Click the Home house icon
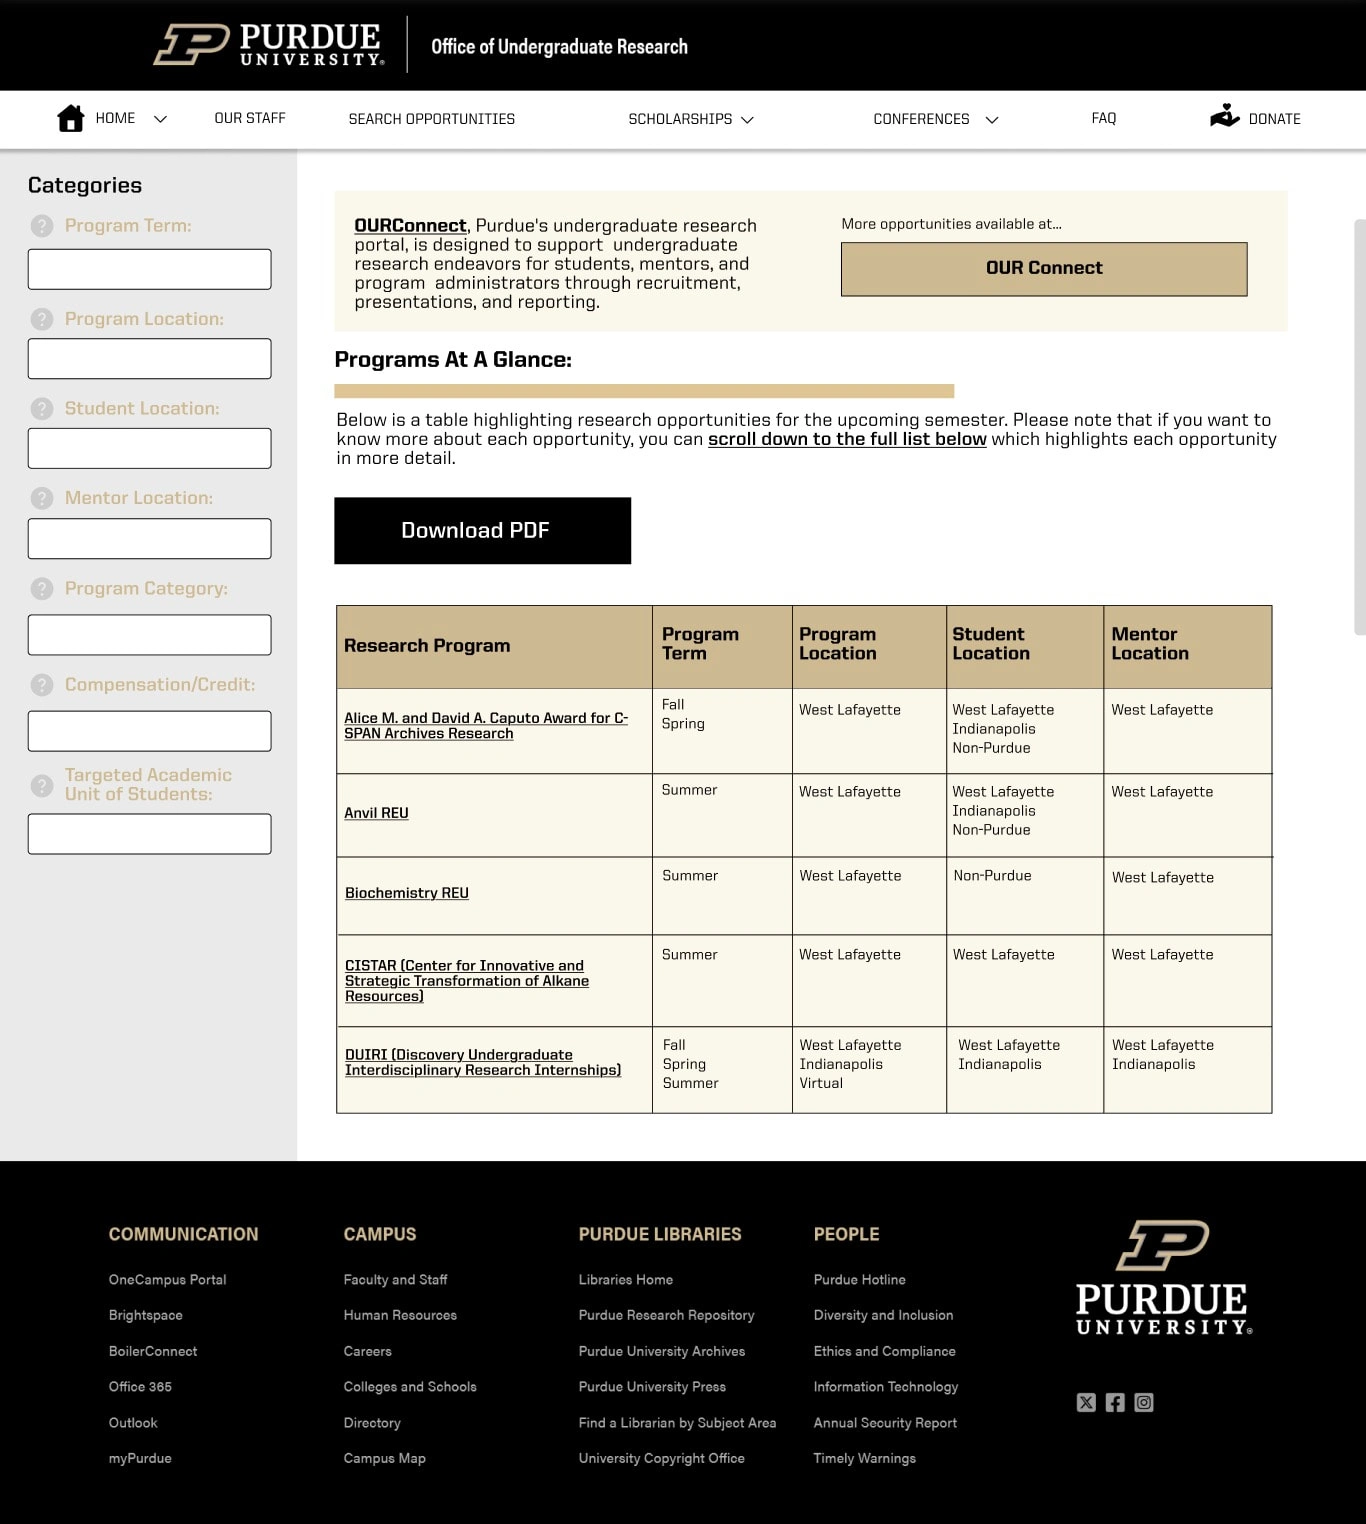This screenshot has height=1524, width=1366. [71, 118]
